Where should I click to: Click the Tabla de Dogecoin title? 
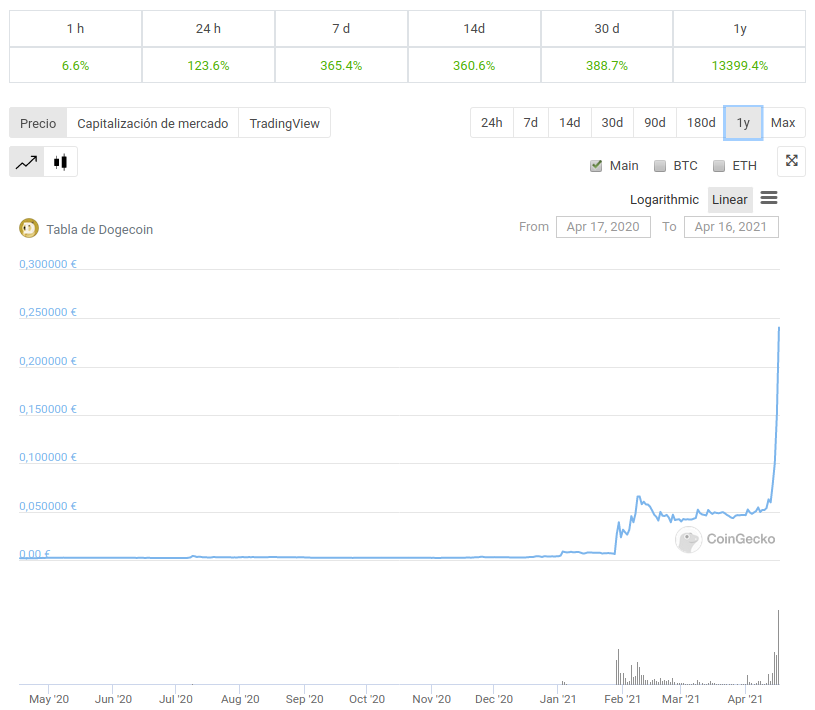pos(100,230)
